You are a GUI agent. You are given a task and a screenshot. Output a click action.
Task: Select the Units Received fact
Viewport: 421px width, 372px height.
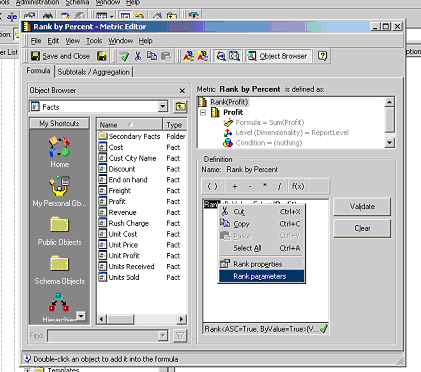(127, 266)
